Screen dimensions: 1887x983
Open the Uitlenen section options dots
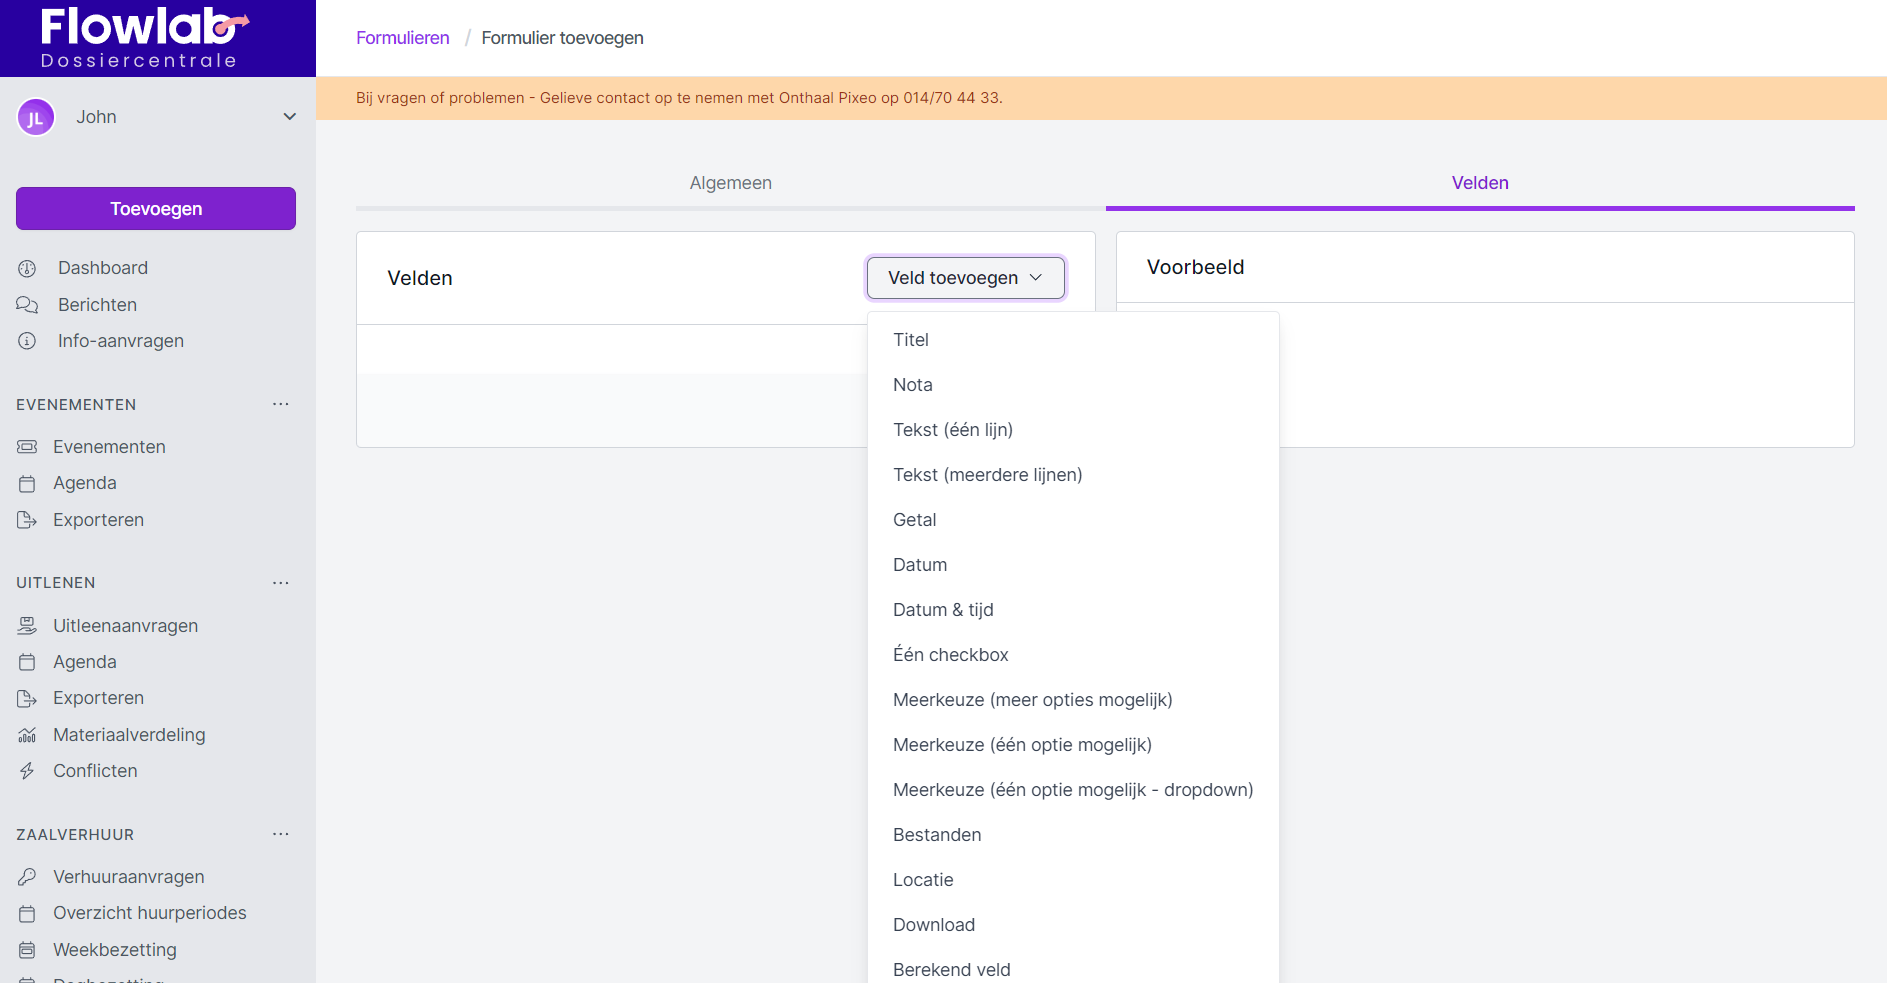pyautogui.click(x=281, y=583)
